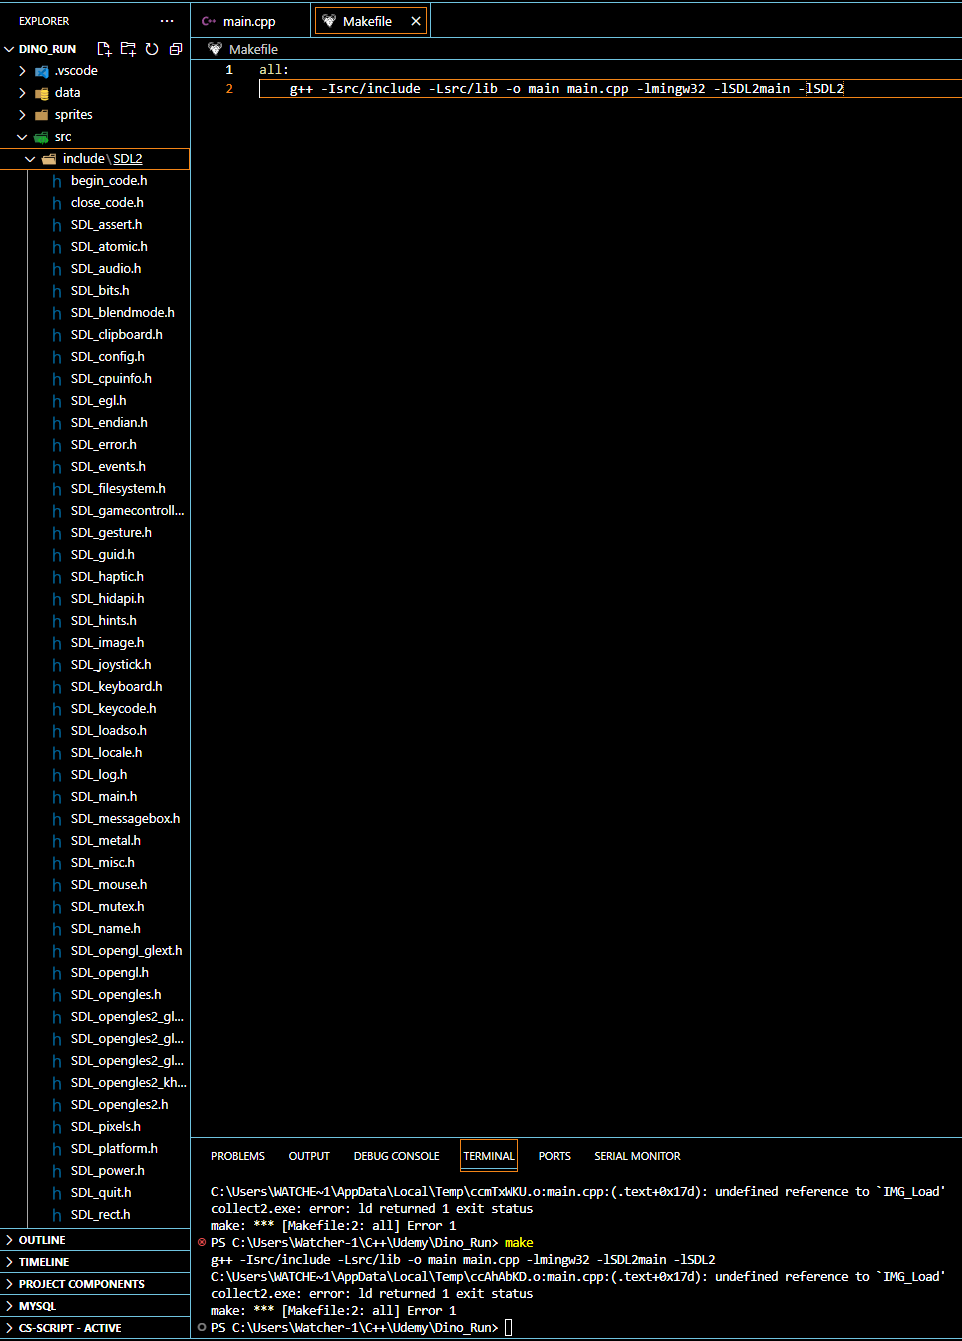Click the .vscode folder icon

point(41,71)
